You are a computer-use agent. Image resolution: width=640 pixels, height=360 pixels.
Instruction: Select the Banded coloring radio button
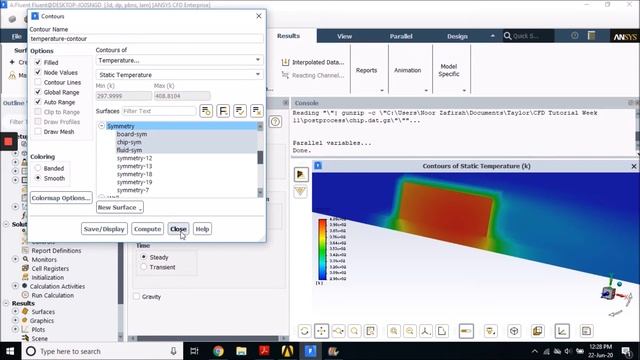[38, 168]
